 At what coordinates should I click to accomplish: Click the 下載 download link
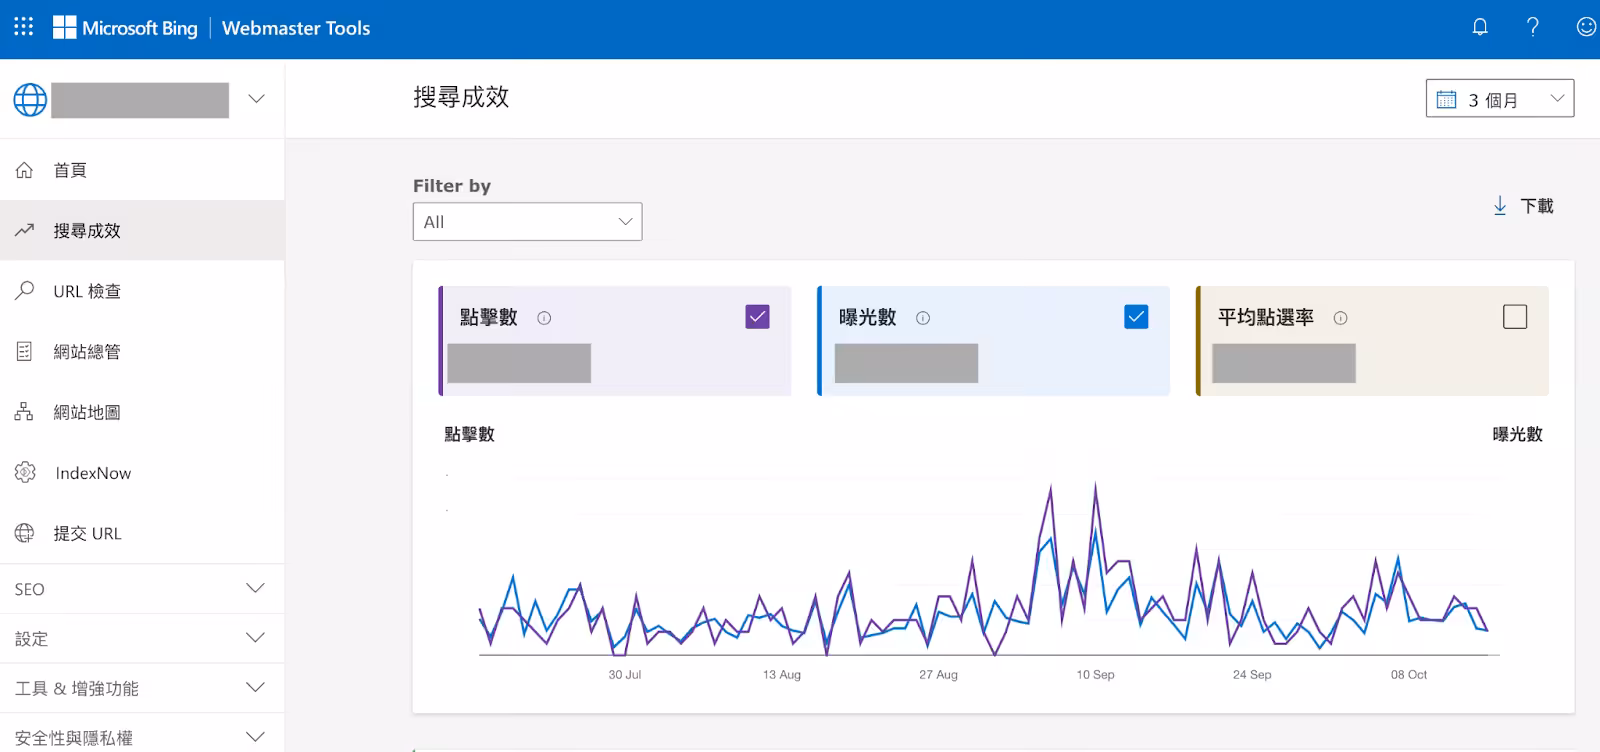(1524, 206)
